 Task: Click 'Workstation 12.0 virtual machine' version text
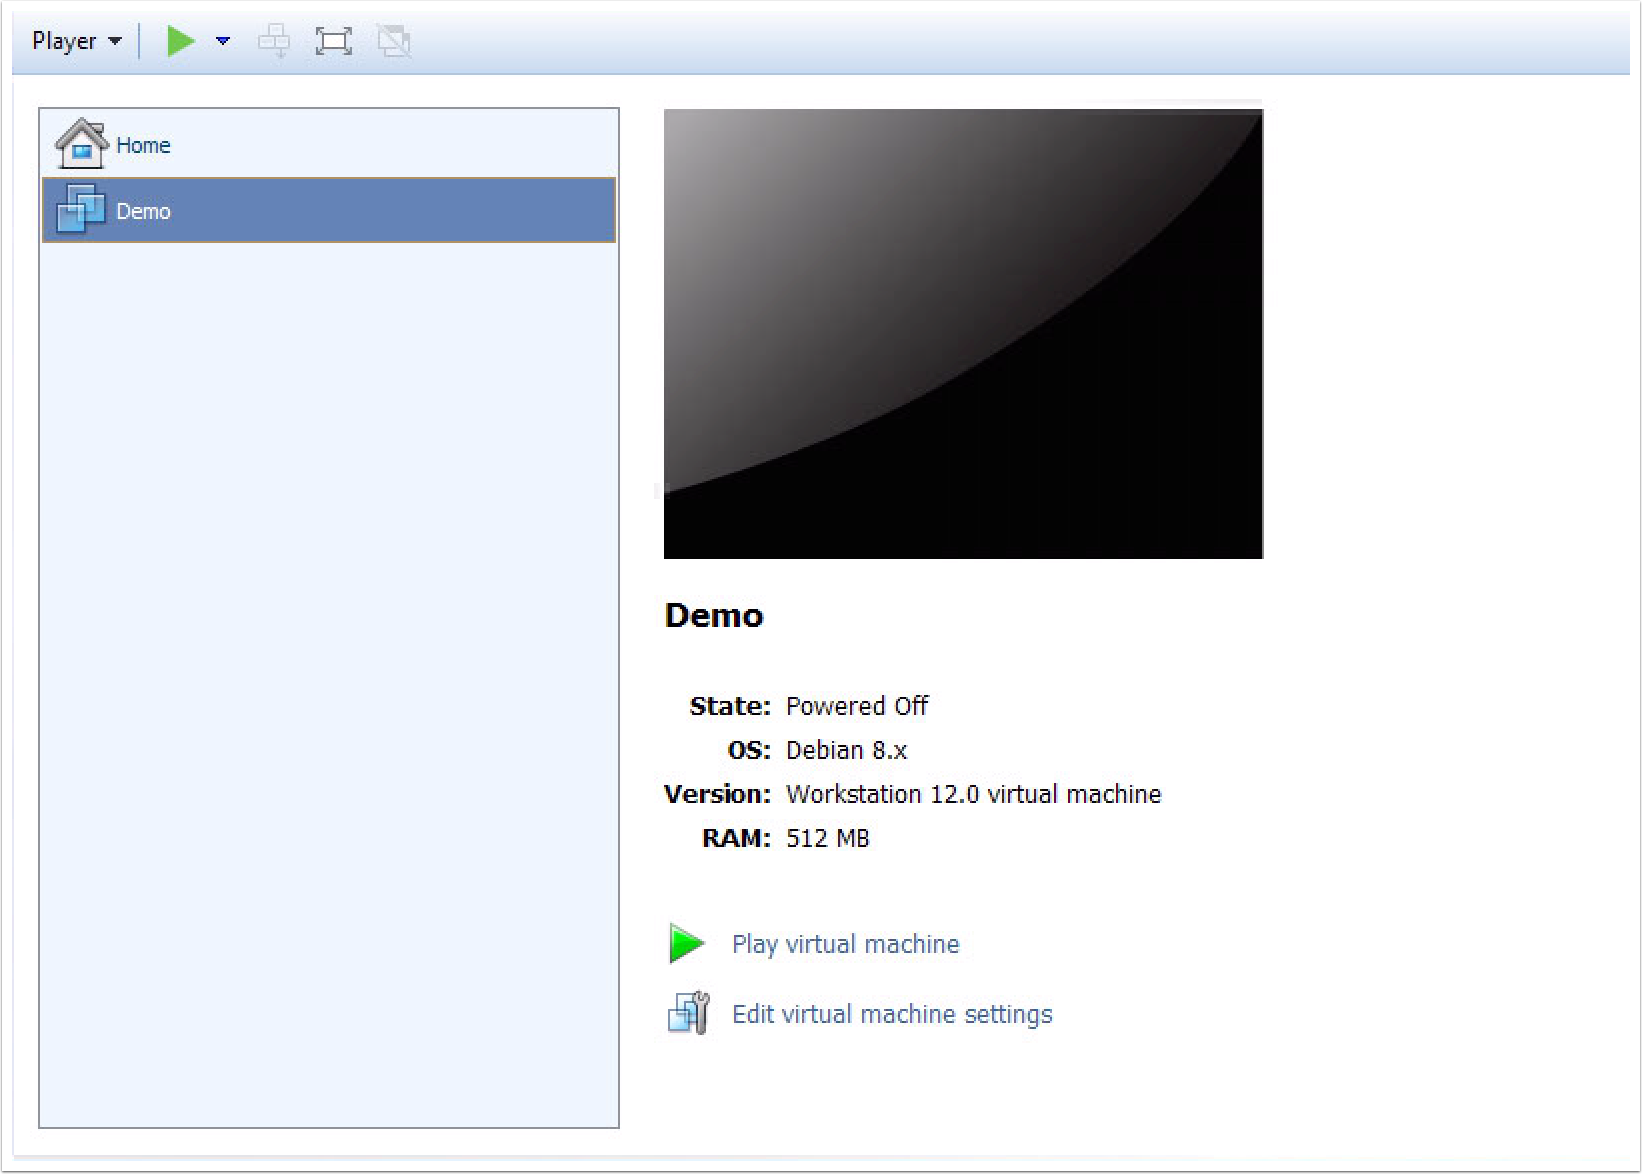pyautogui.click(x=973, y=794)
